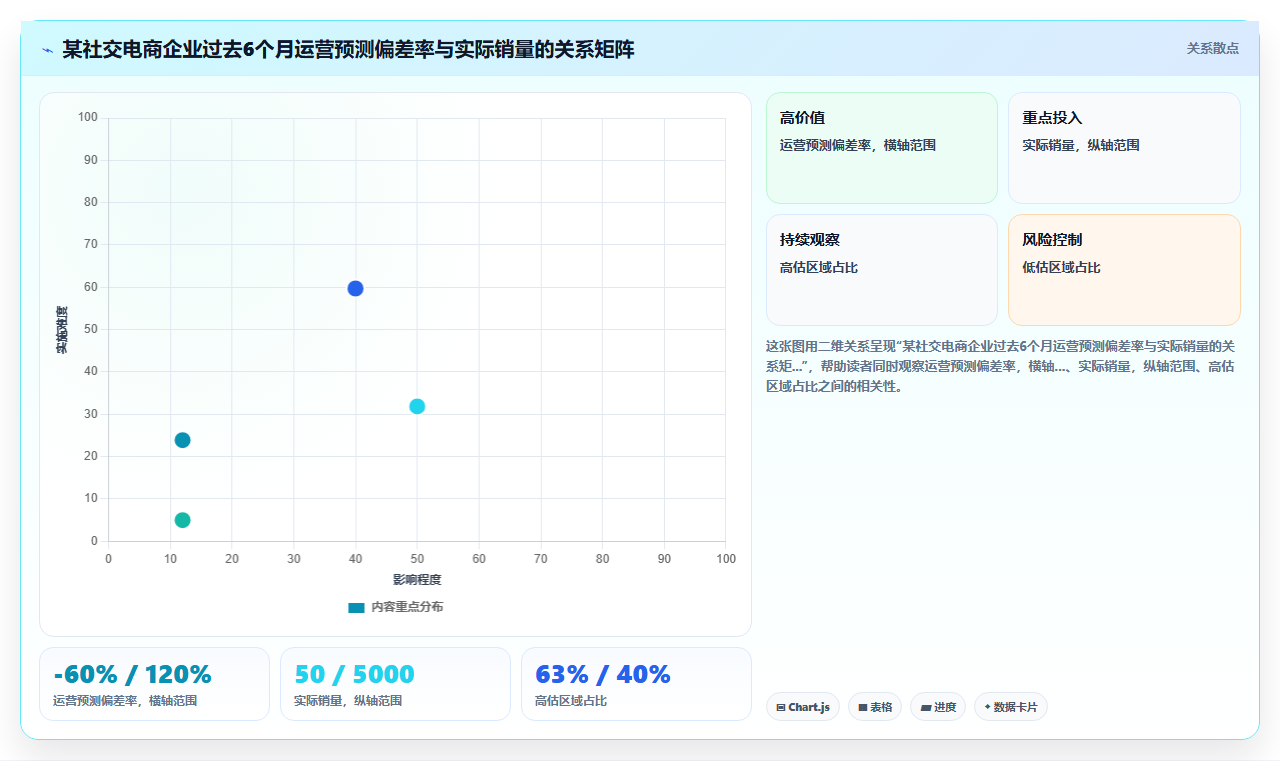Click the chart title heading text
The height and width of the screenshot is (761, 1280).
pos(348,49)
